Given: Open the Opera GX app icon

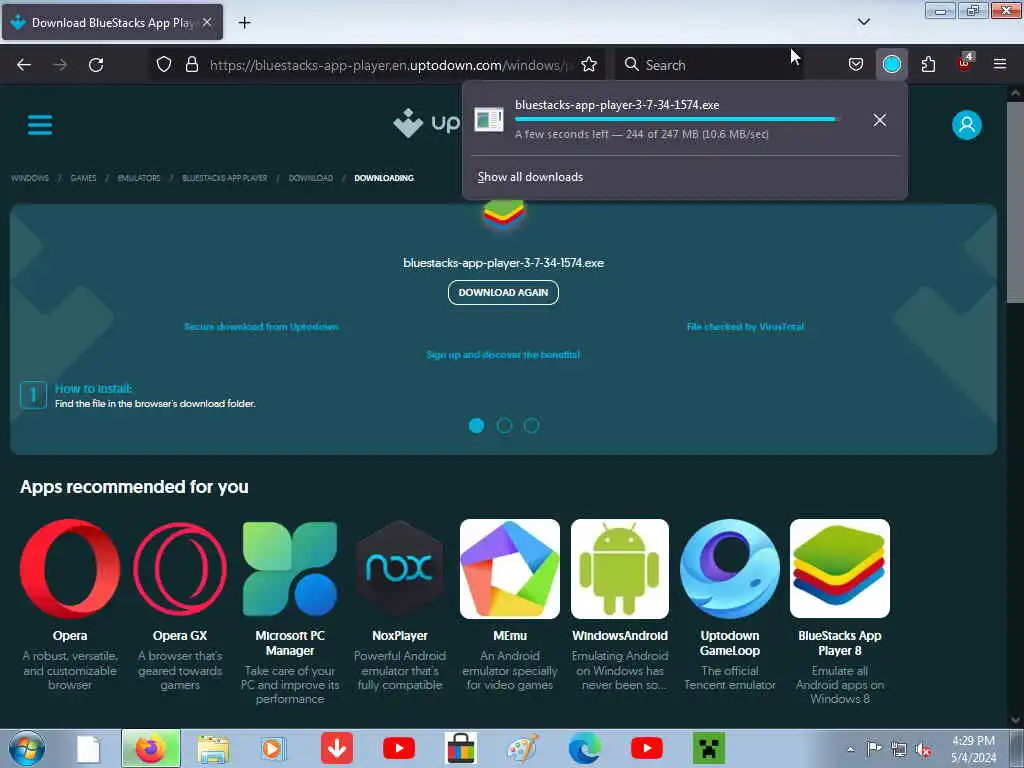Looking at the screenshot, I should coord(180,569).
